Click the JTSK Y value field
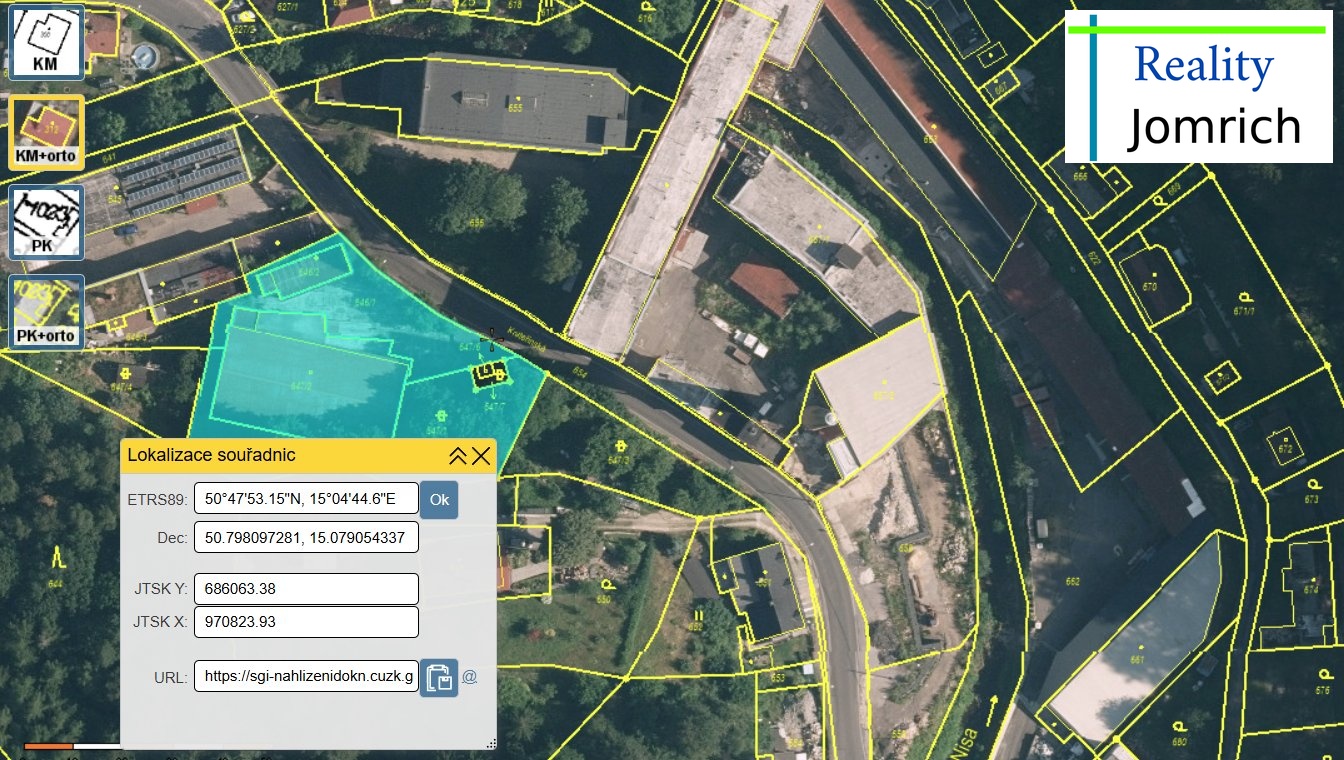This screenshot has height=760, width=1344. 306,589
